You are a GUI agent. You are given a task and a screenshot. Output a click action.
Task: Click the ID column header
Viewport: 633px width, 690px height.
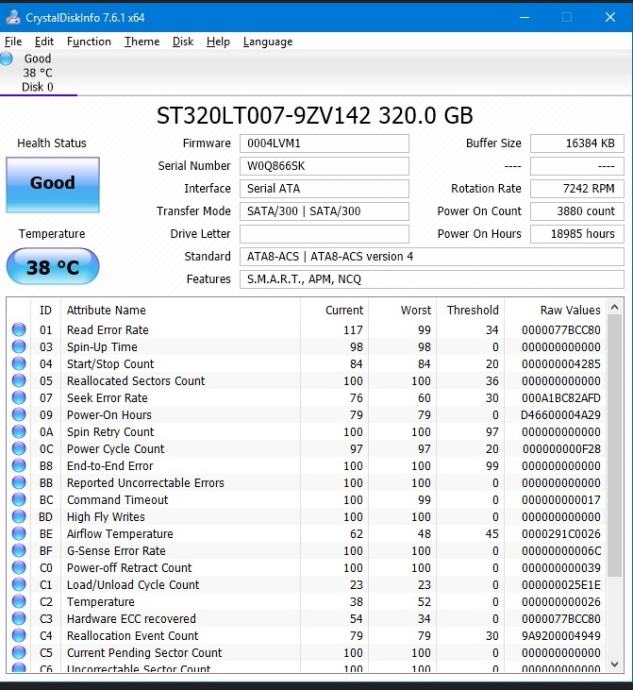click(46, 310)
